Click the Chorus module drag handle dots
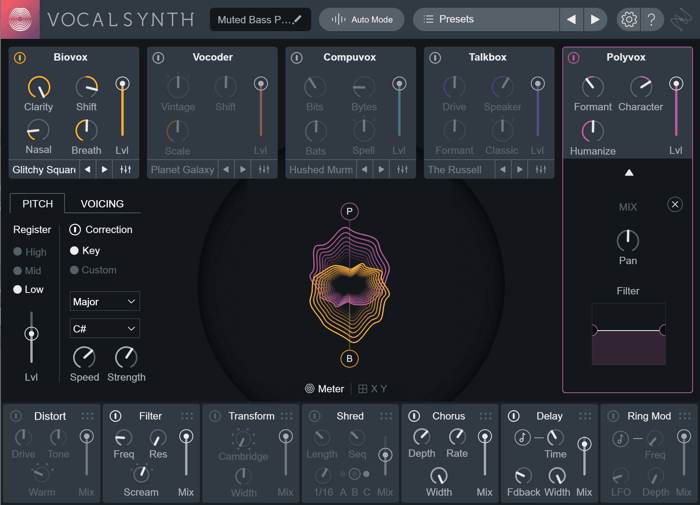 click(x=486, y=416)
